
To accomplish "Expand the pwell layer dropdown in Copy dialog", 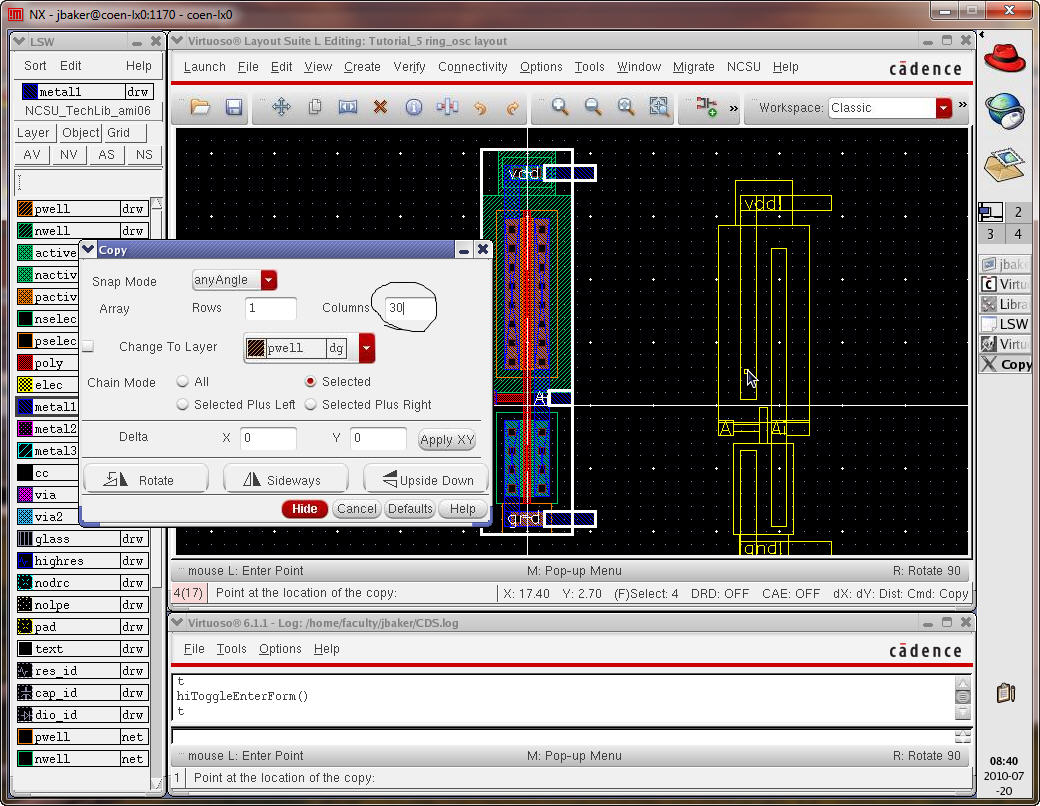I will (x=367, y=348).
